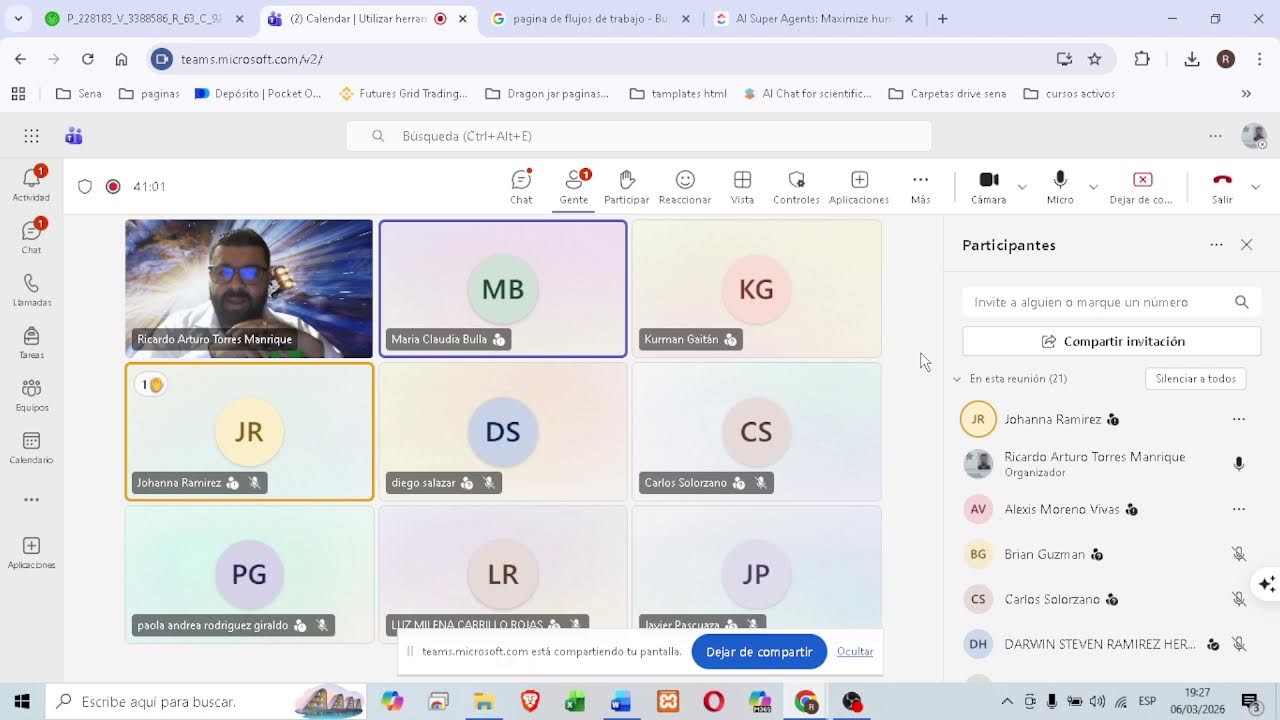Screen dimensions: 1280x720
Task: Open Tareas in Teams sidebar
Action: pos(31,342)
